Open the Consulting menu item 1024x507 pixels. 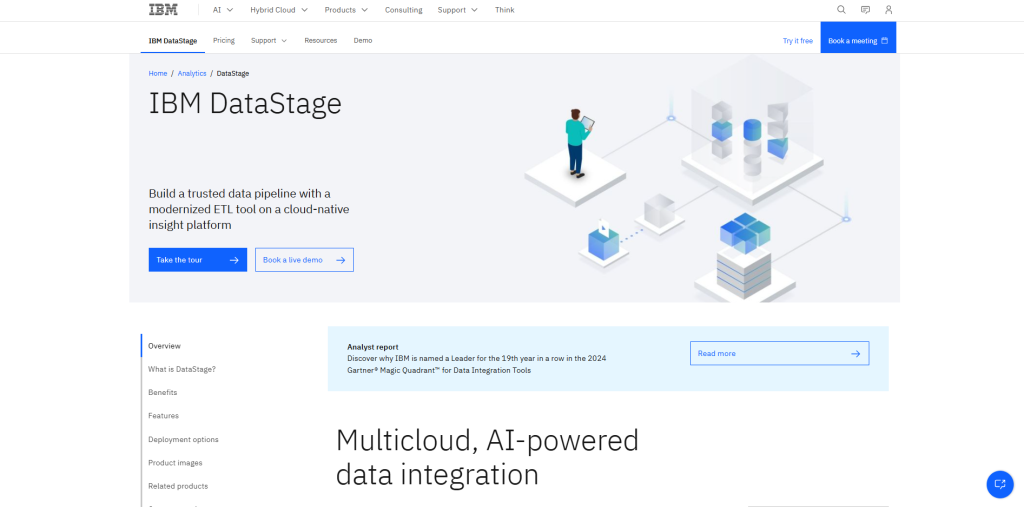pyautogui.click(x=404, y=10)
